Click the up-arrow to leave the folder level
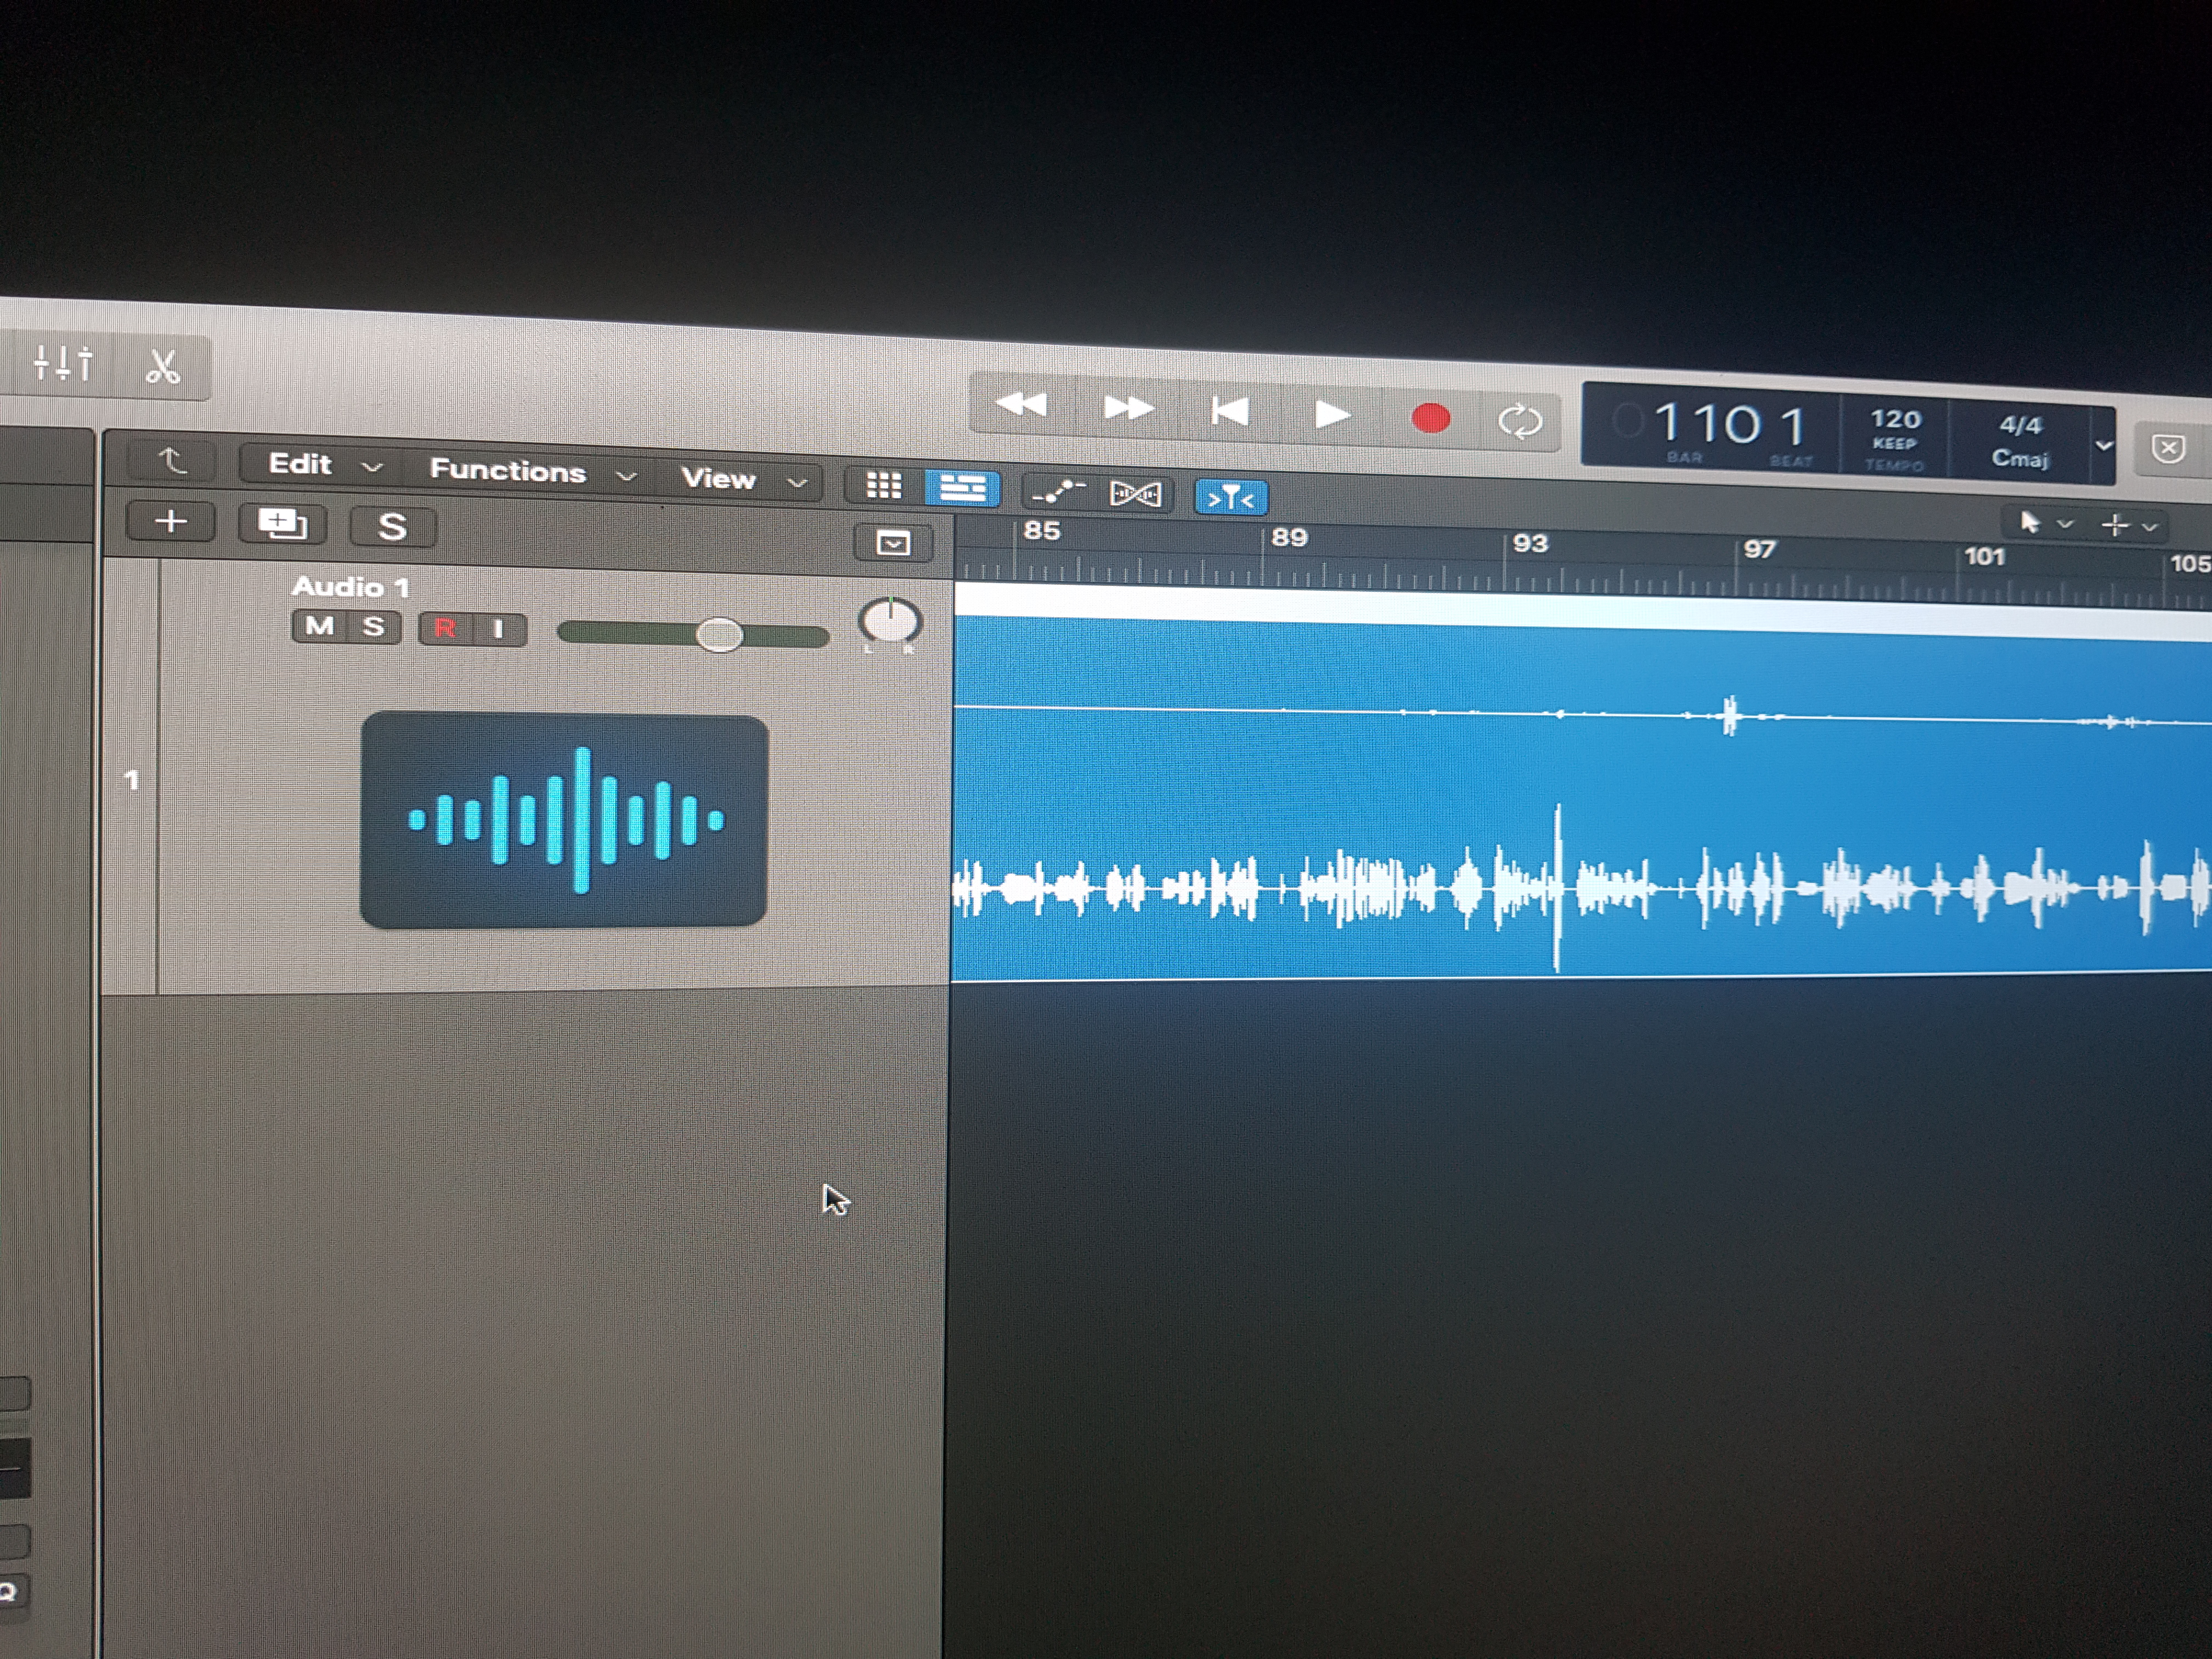The width and height of the screenshot is (2212, 1659). pos(173,461)
